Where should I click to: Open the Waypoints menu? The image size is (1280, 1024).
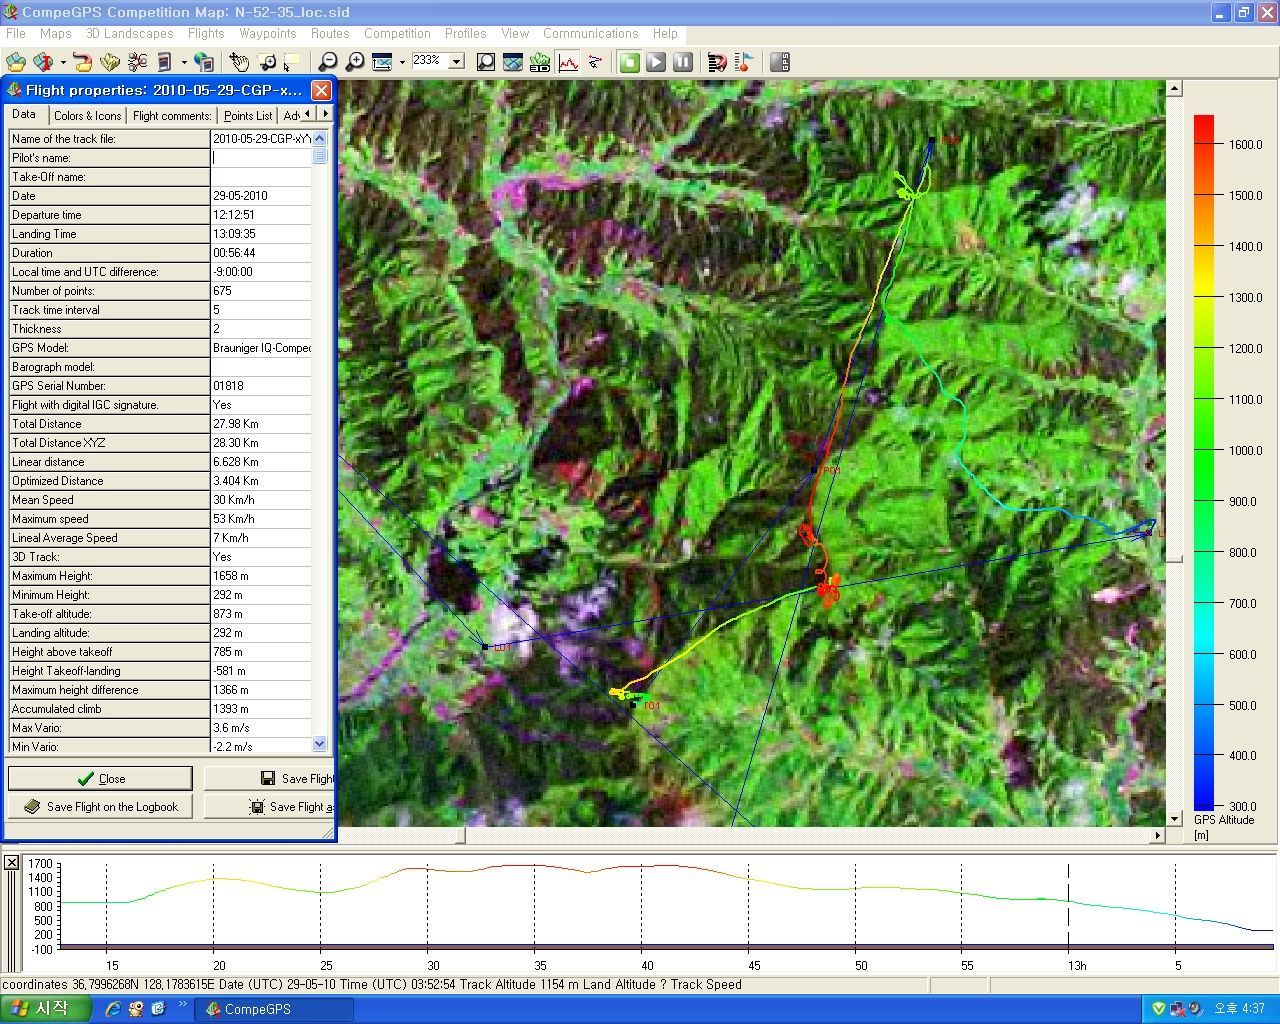click(267, 33)
